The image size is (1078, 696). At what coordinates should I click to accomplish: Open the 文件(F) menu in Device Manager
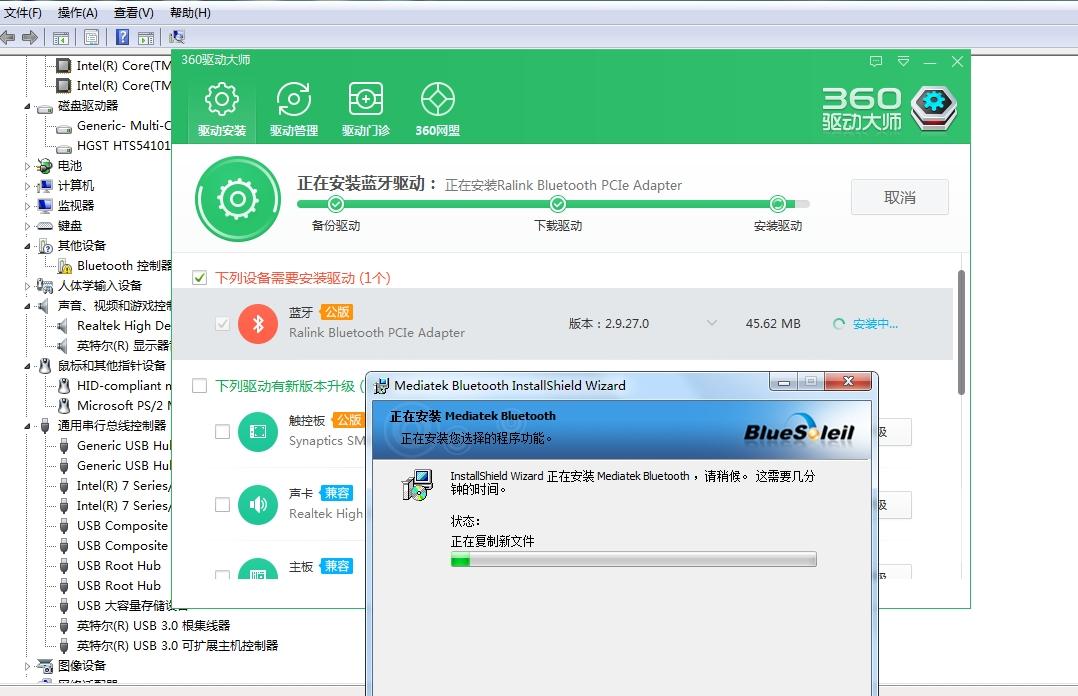23,12
